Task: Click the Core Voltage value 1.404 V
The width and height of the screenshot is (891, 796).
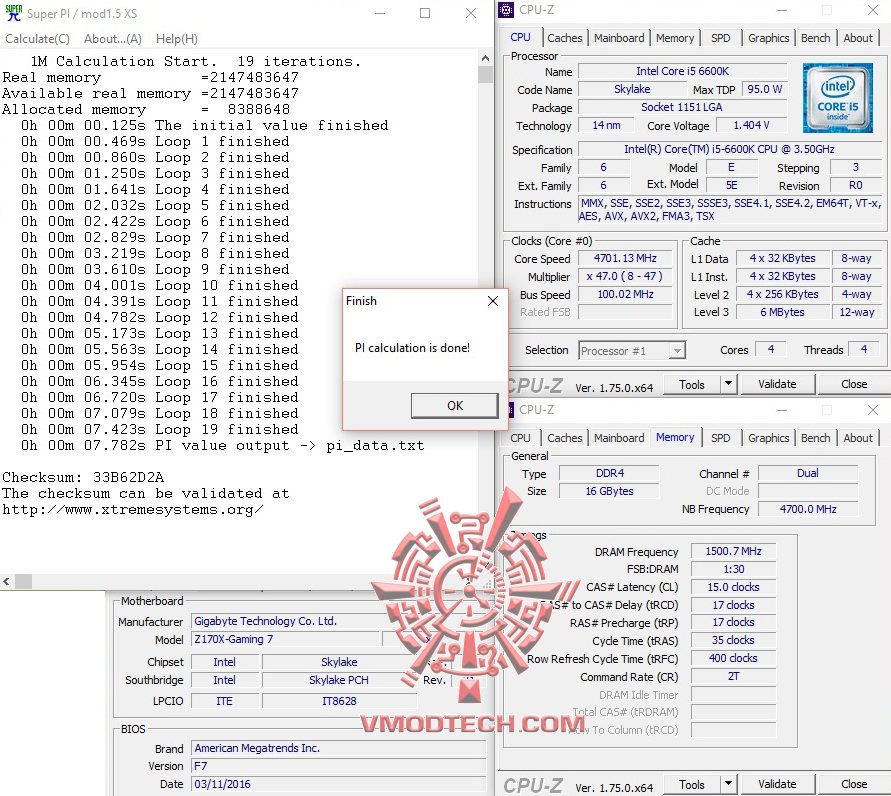Action: coord(751,125)
